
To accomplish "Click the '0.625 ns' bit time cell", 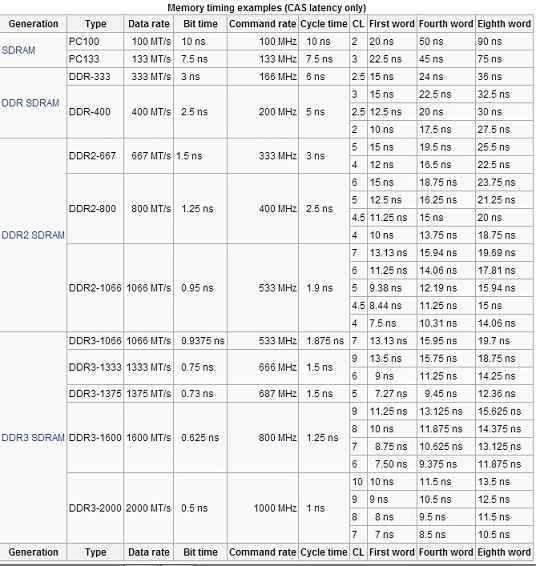I will [x=200, y=437].
